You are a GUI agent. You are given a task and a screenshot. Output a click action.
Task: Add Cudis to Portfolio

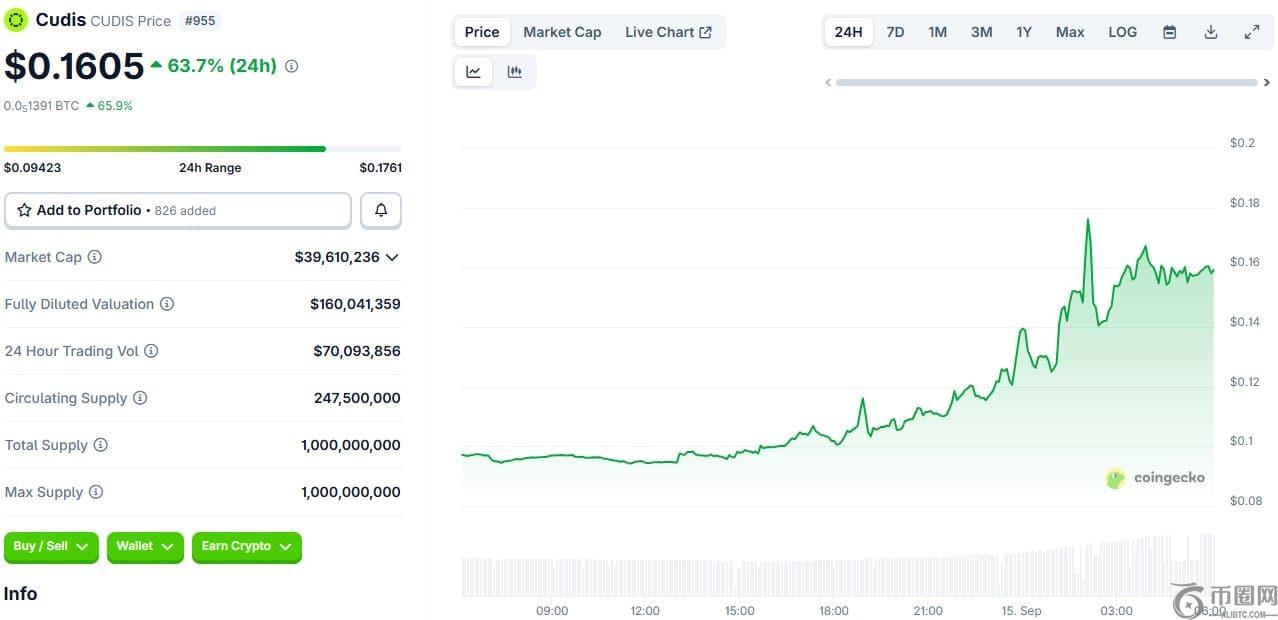point(178,210)
